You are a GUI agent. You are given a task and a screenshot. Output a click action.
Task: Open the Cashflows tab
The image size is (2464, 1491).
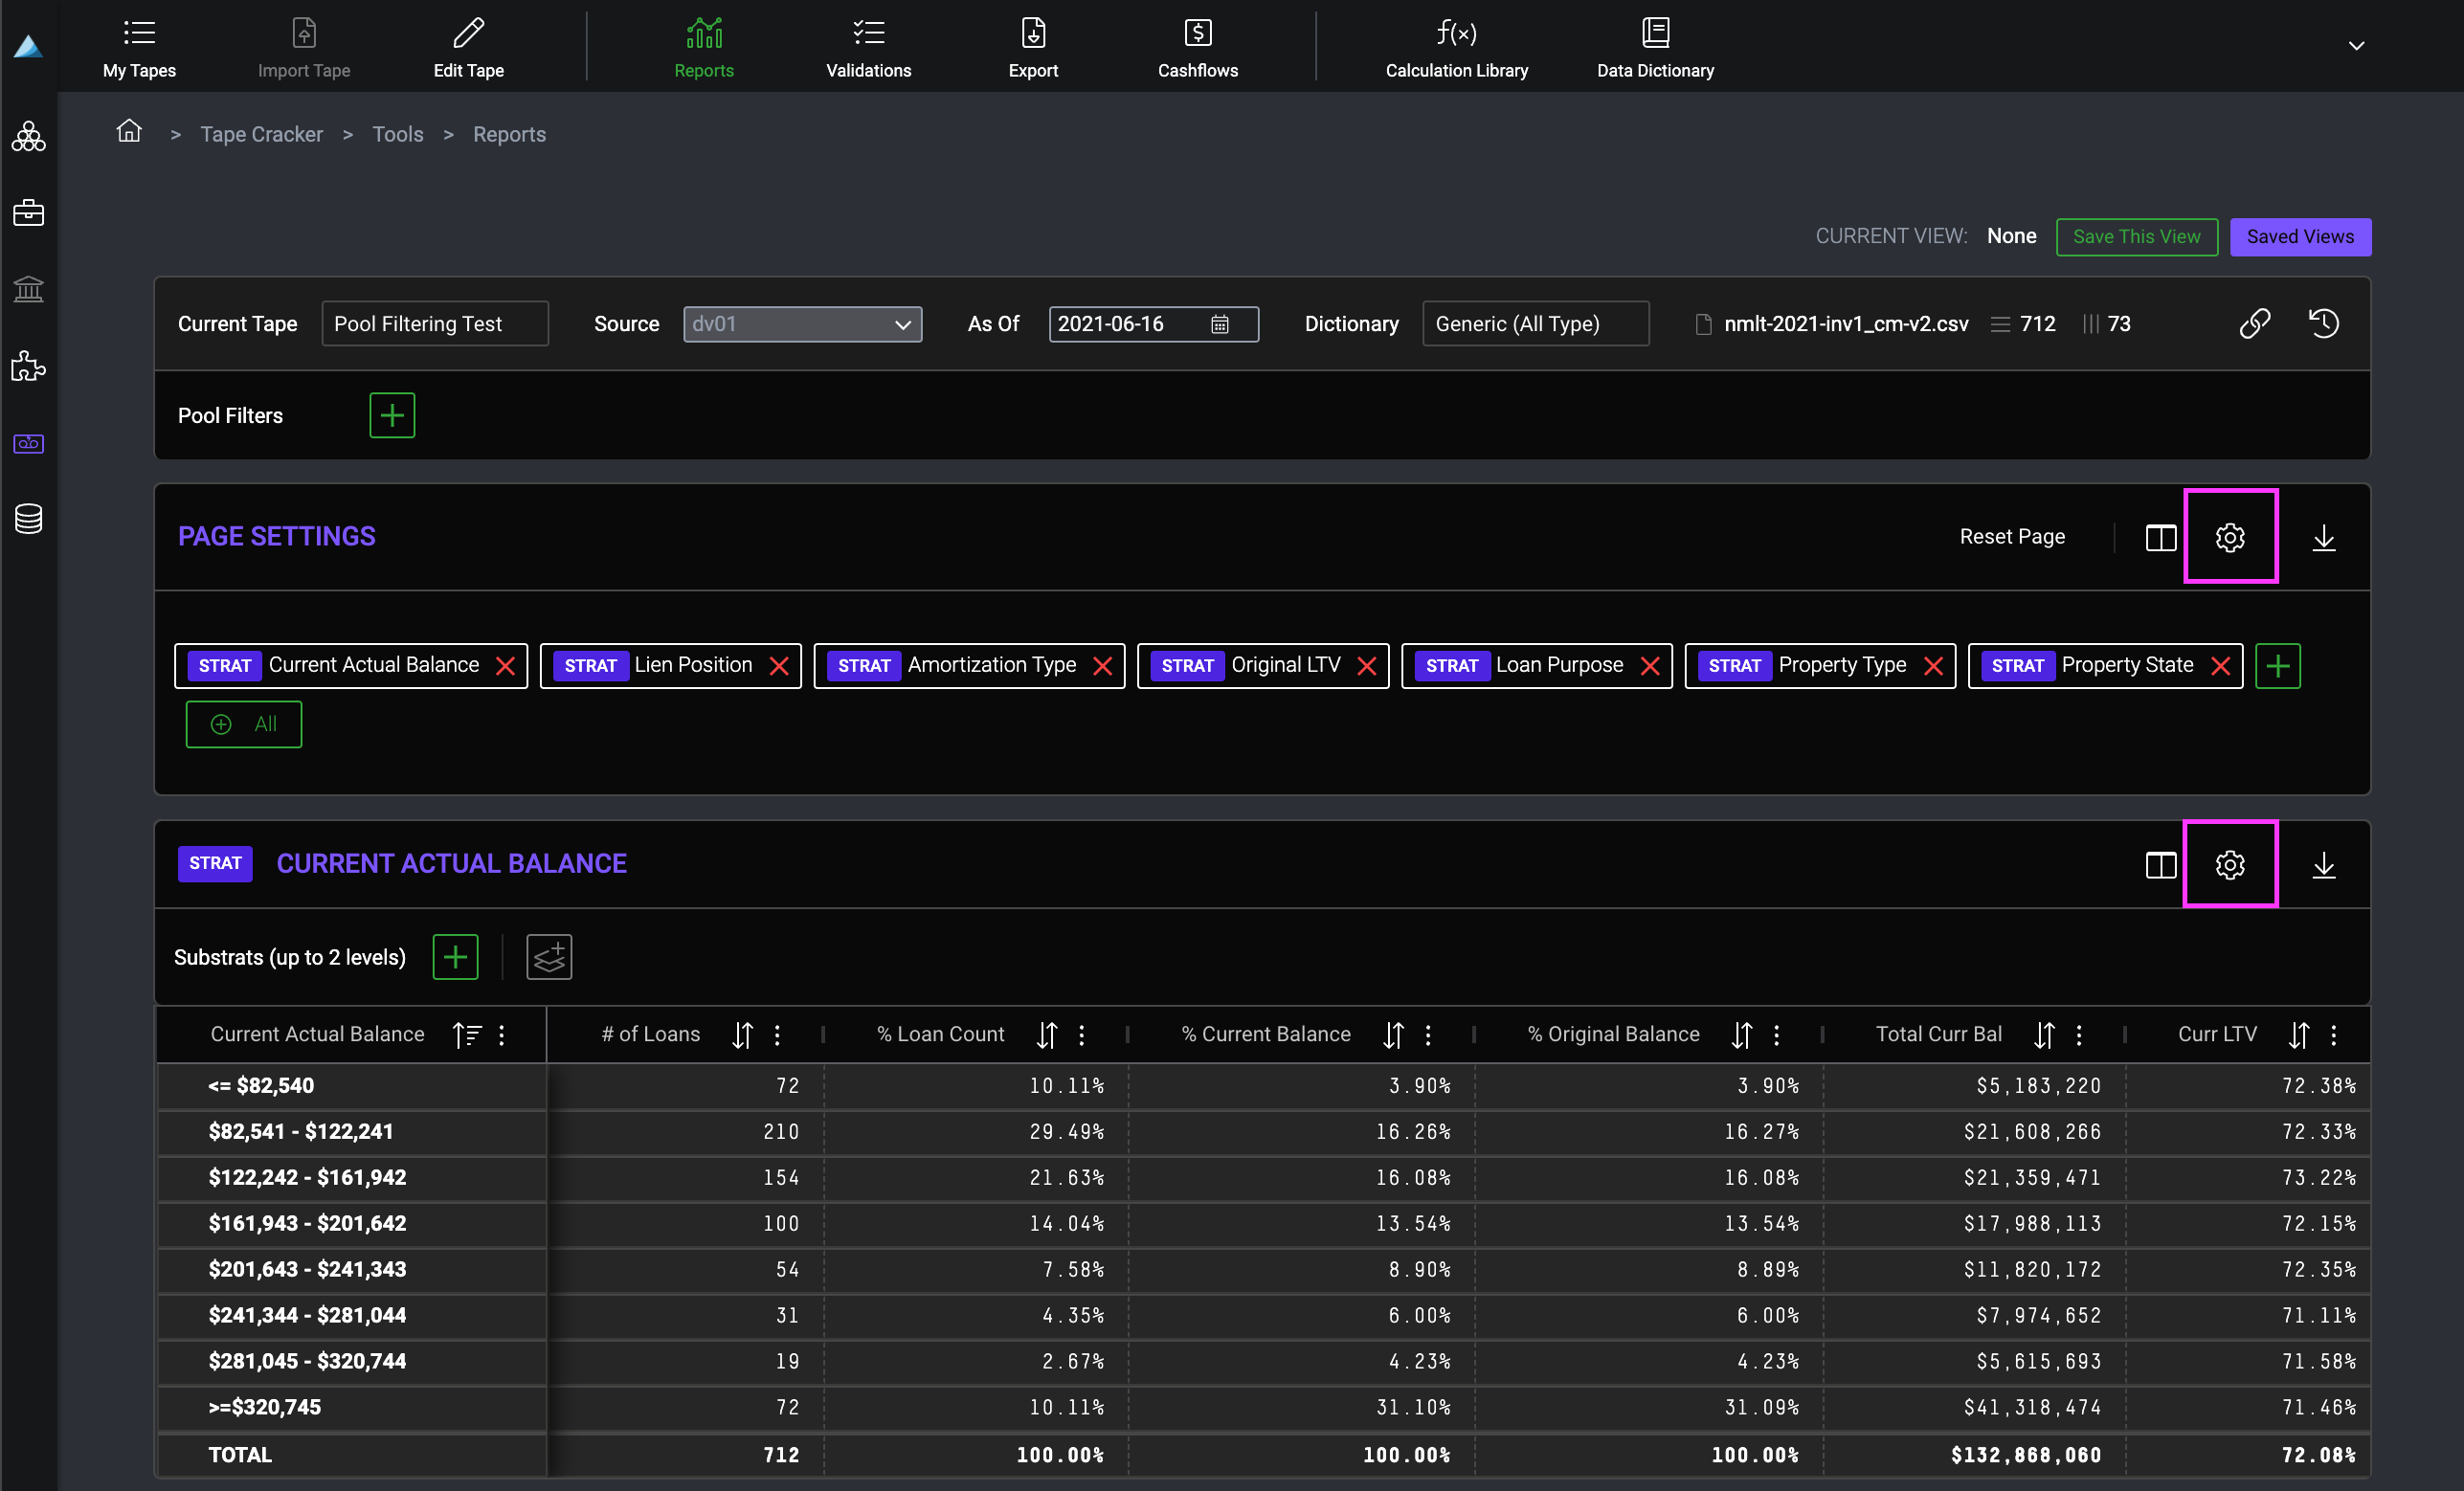tap(1197, 47)
